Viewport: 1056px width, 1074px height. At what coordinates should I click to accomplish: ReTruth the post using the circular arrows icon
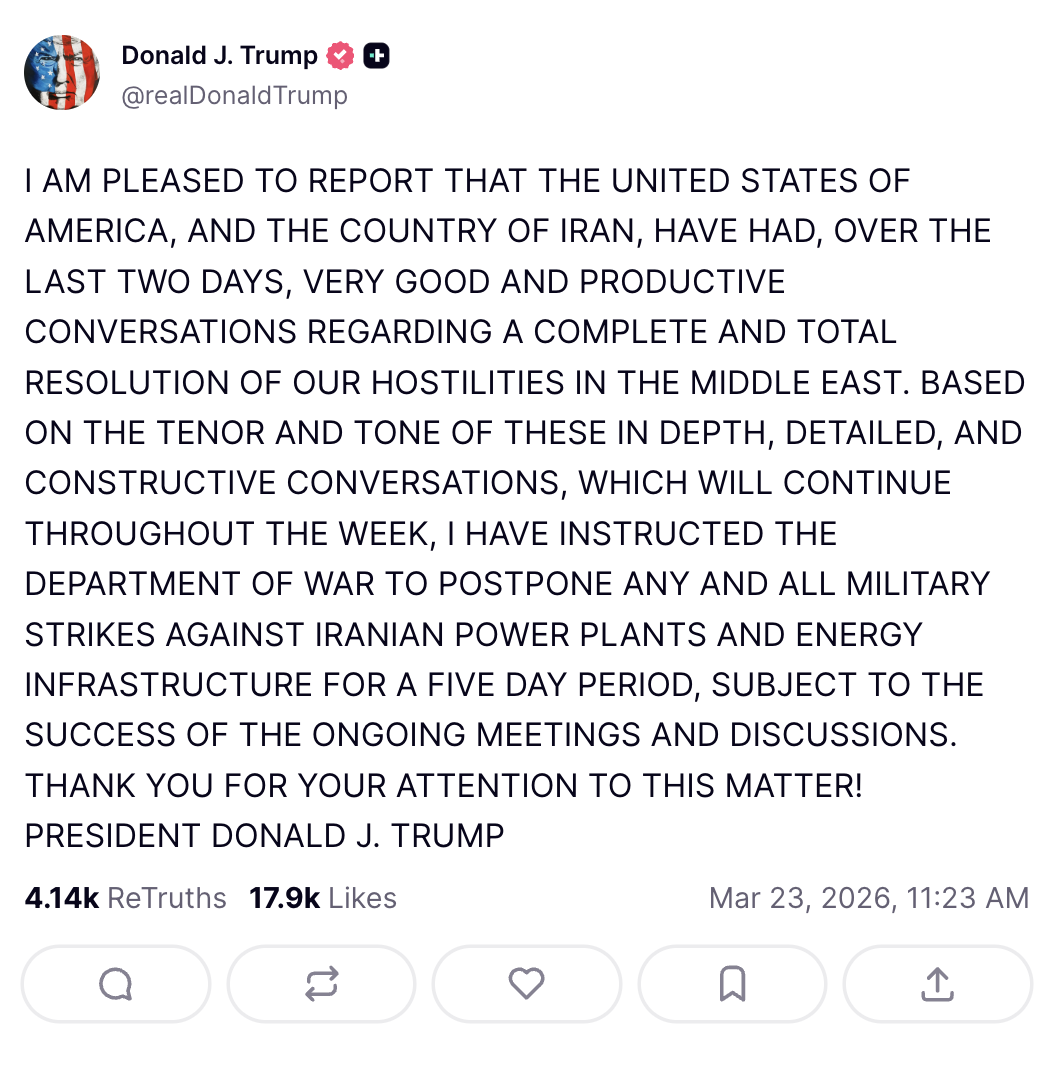321,984
